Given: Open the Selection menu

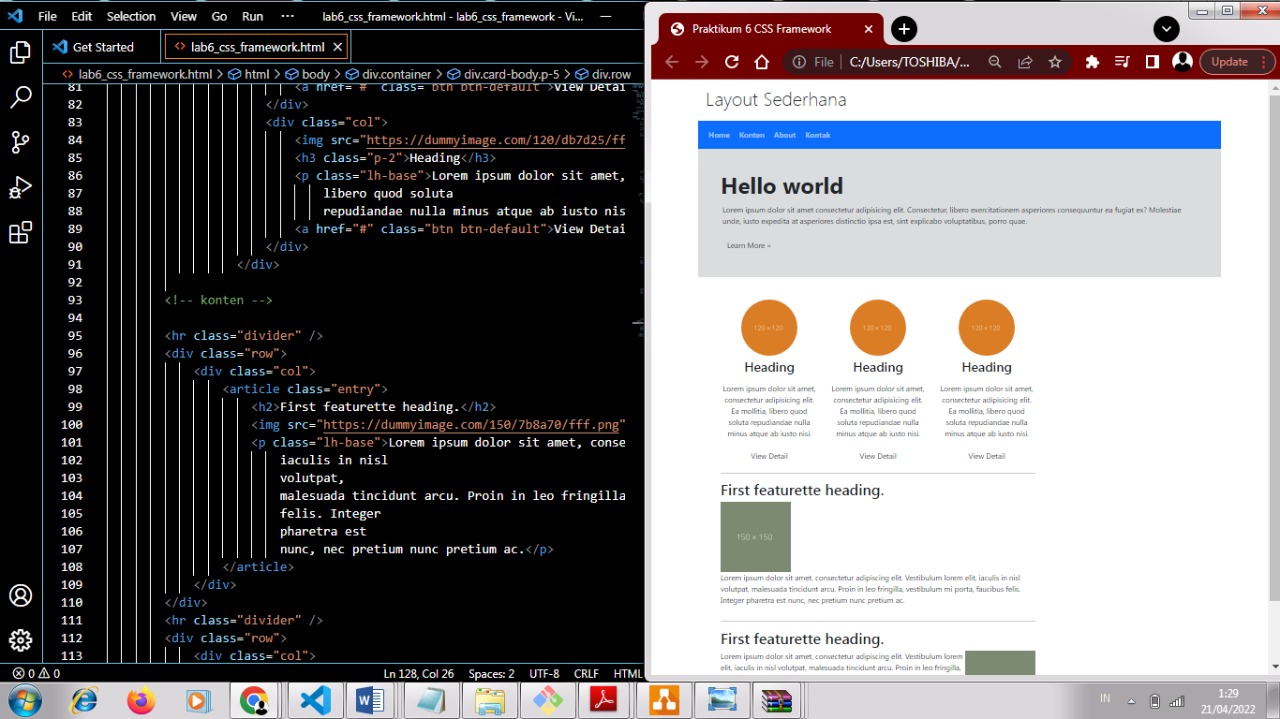Looking at the screenshot, I should click(x=131, y=16).
